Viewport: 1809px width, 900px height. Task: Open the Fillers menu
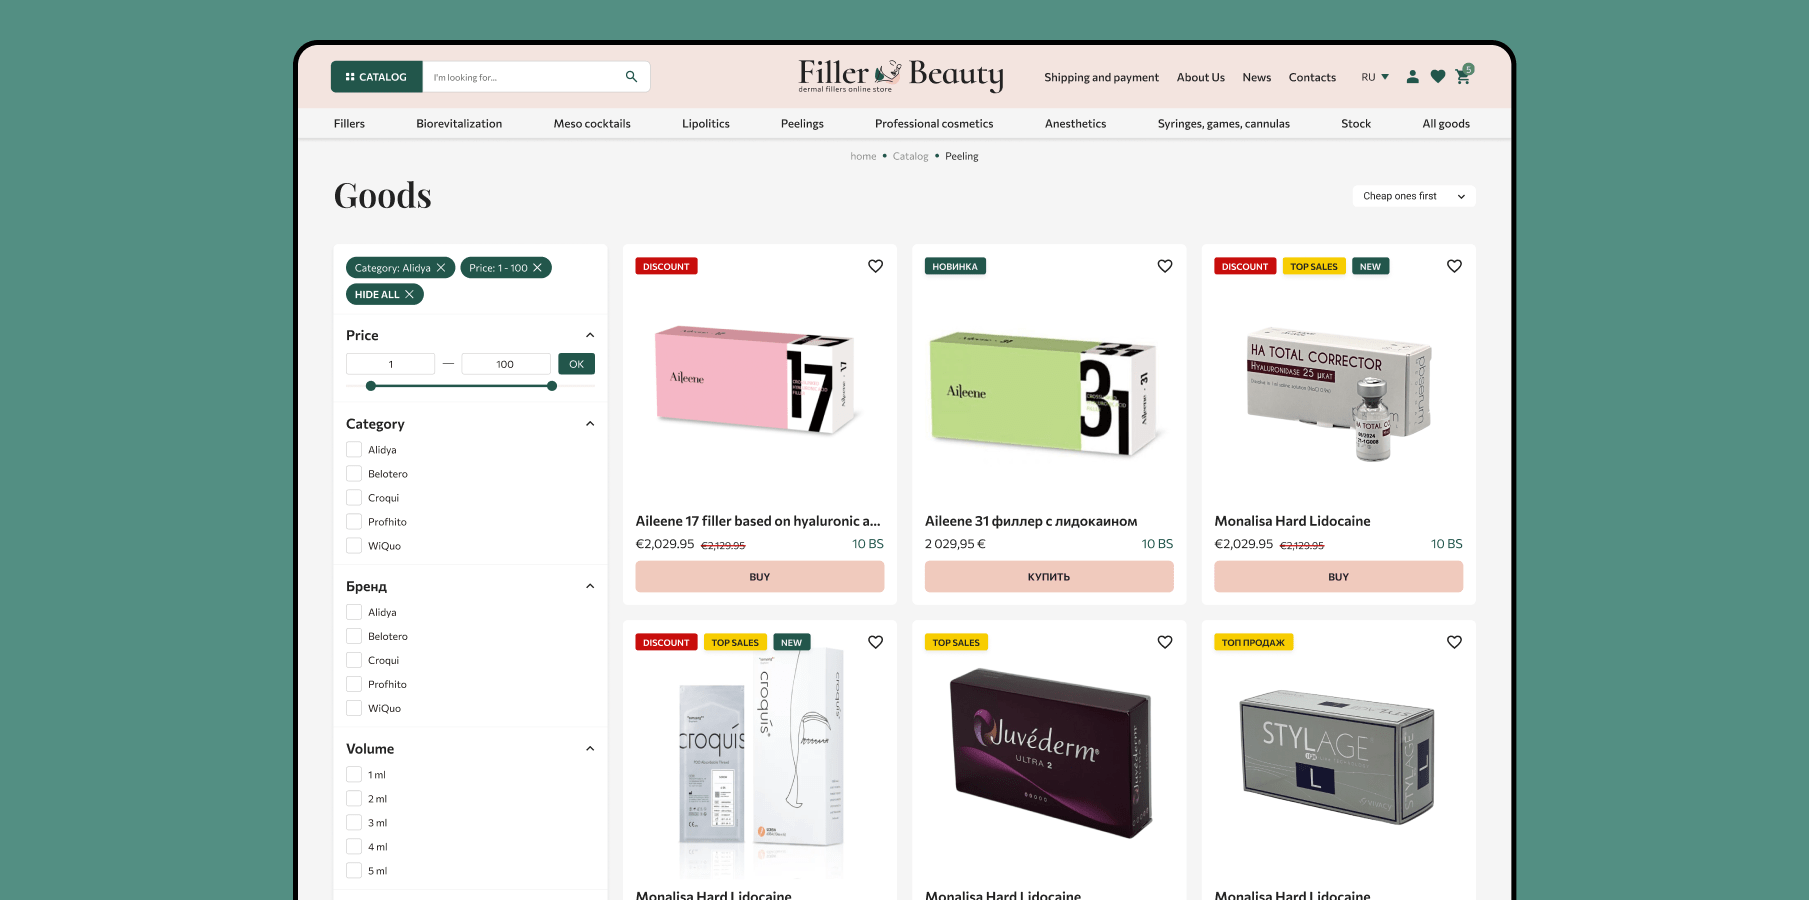349,124
